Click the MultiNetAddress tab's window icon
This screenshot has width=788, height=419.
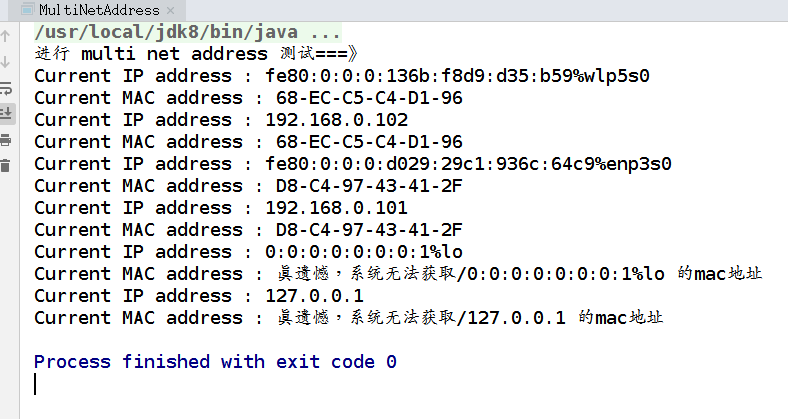28,10
